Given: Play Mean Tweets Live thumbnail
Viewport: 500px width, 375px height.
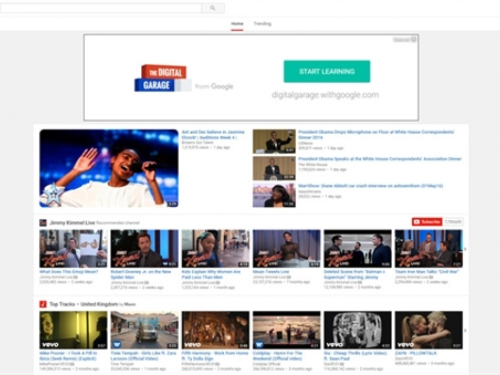Looking at the screenshot, I should (287, 249).
